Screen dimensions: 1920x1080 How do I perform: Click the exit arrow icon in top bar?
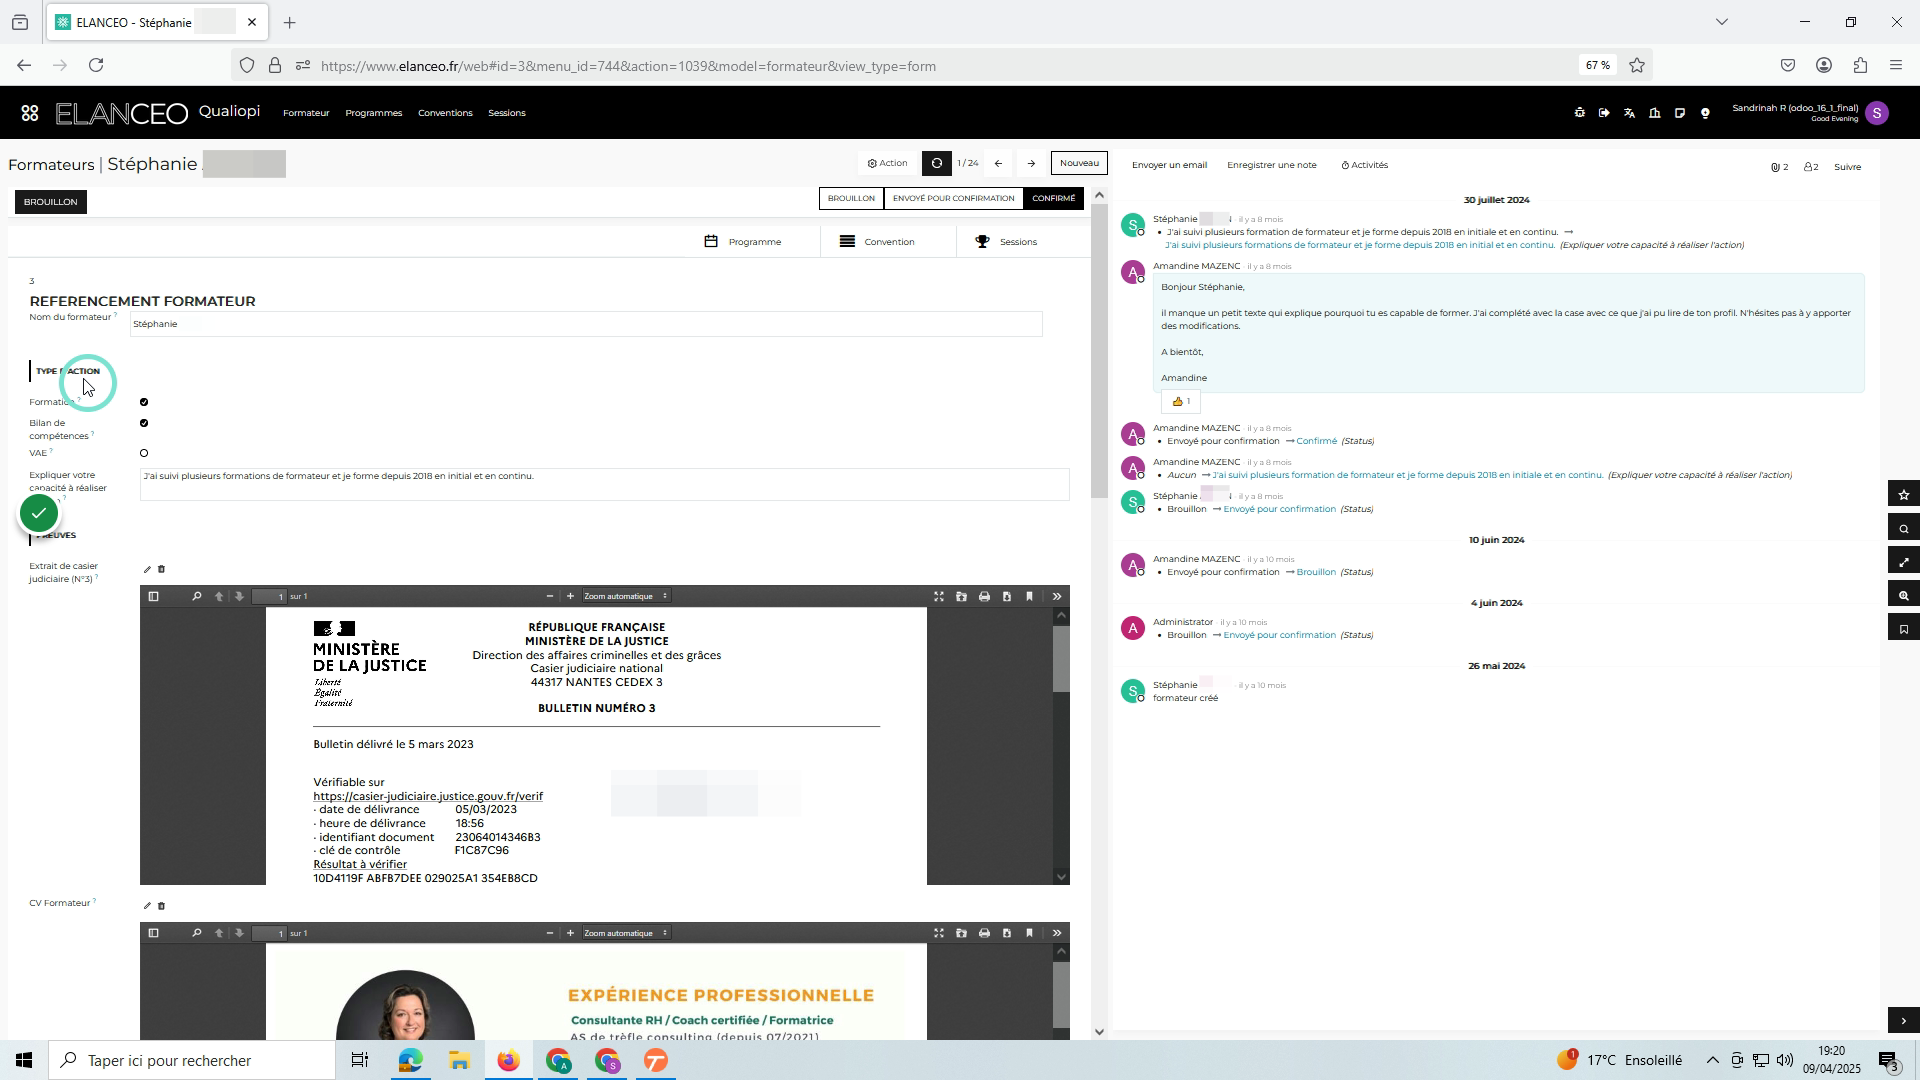(x=1604, y=113)
